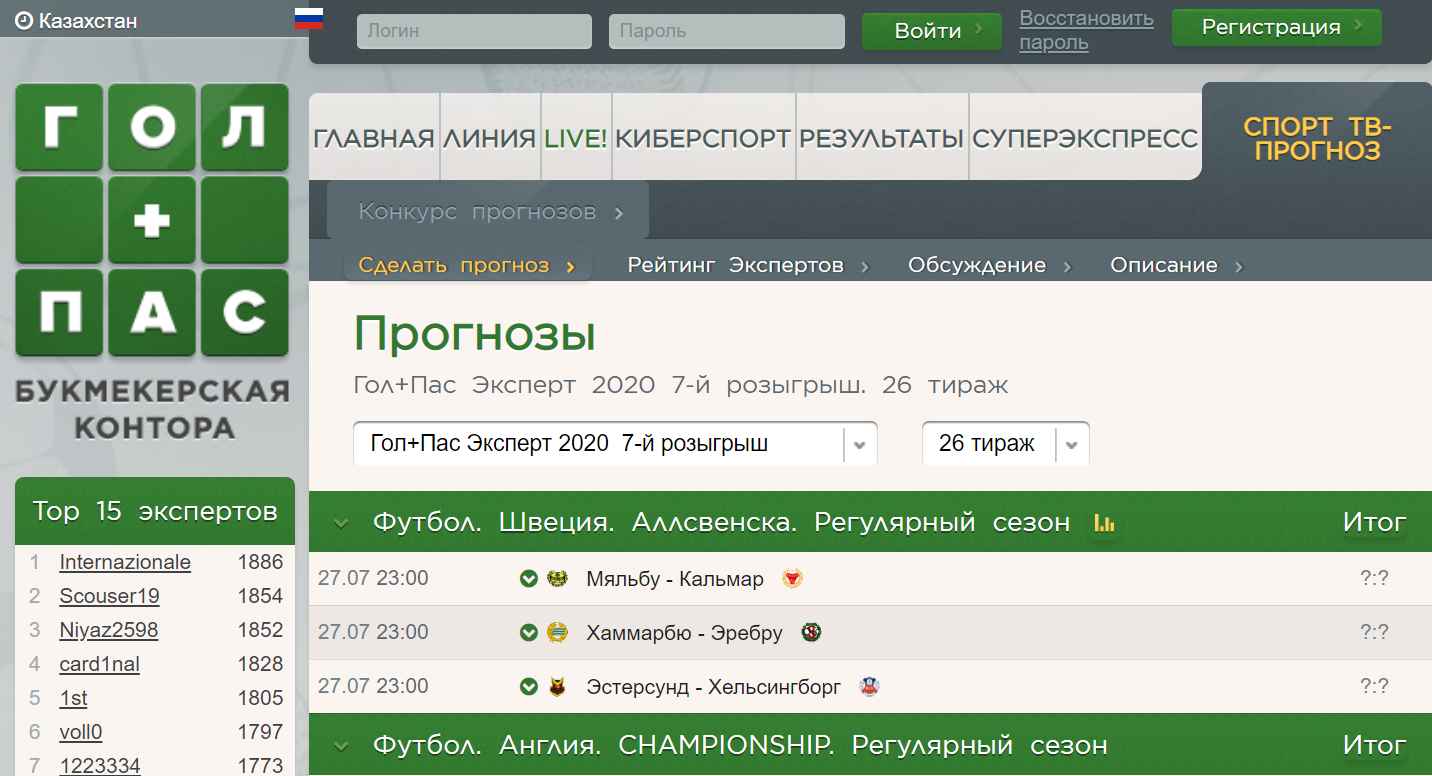The image size is (1432, 776).
Task: Click the Helsingborg team crest icon
Action: (x=869, y=687)
